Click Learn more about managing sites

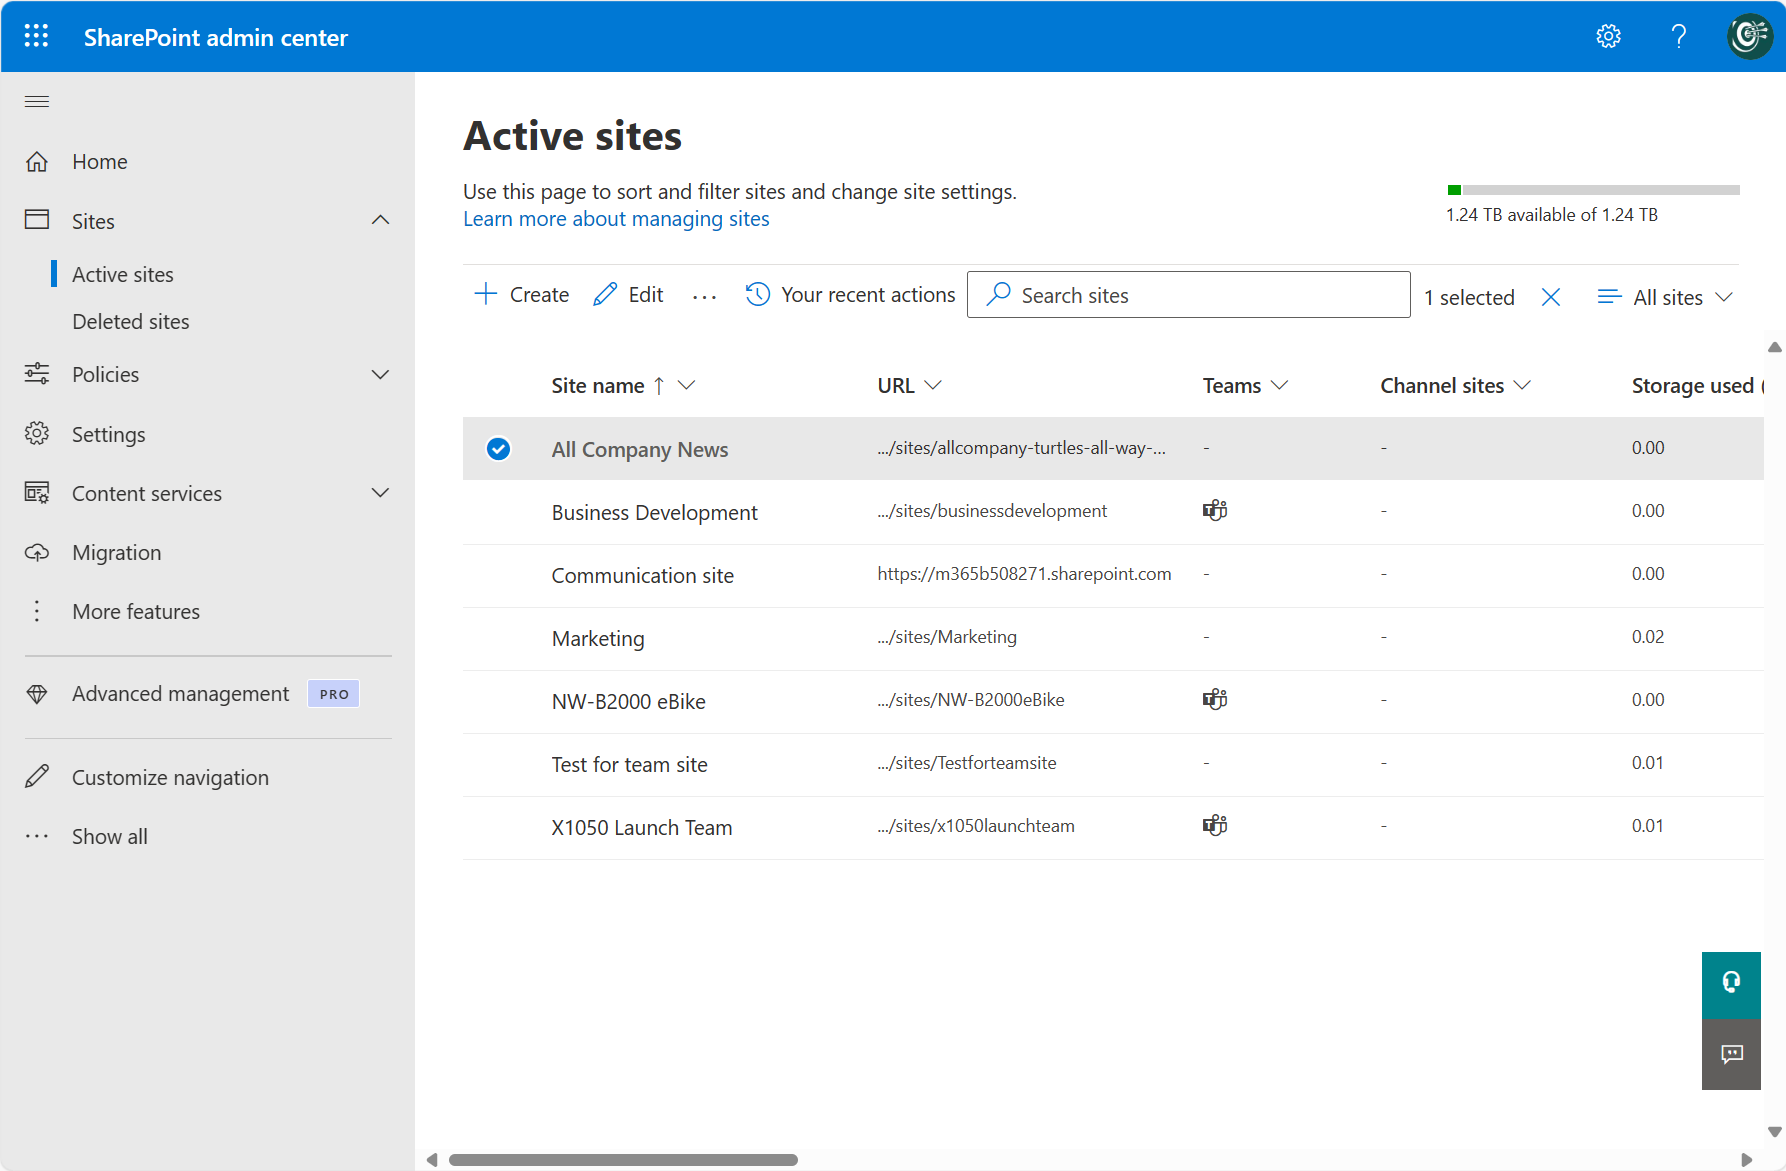click(x=615, y=218)
